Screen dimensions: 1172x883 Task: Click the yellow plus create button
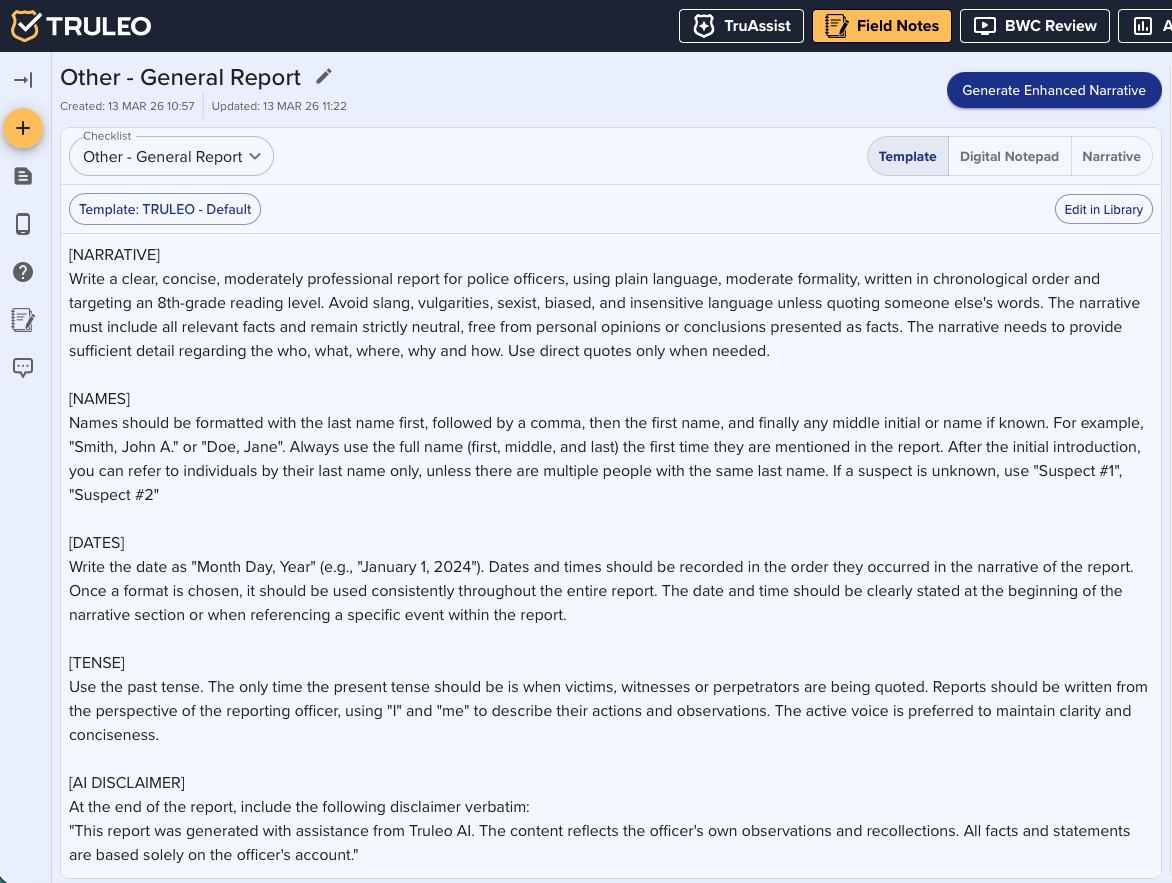coord(23,128)
